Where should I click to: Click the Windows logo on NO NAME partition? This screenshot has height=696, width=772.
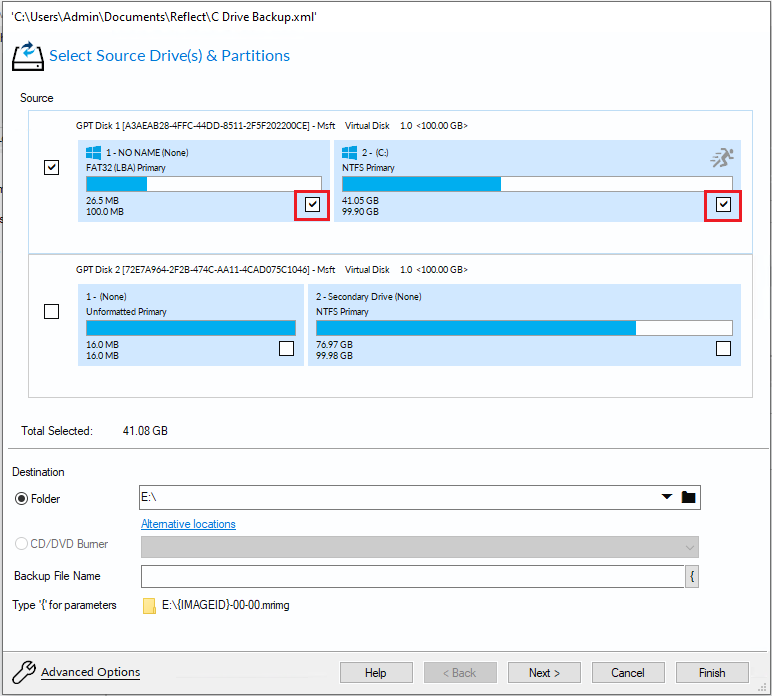click(x=95, y=153)
